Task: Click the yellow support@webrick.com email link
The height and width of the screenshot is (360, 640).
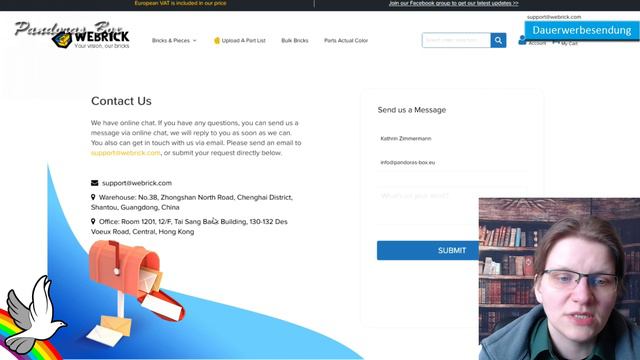Action: [126, 153]
